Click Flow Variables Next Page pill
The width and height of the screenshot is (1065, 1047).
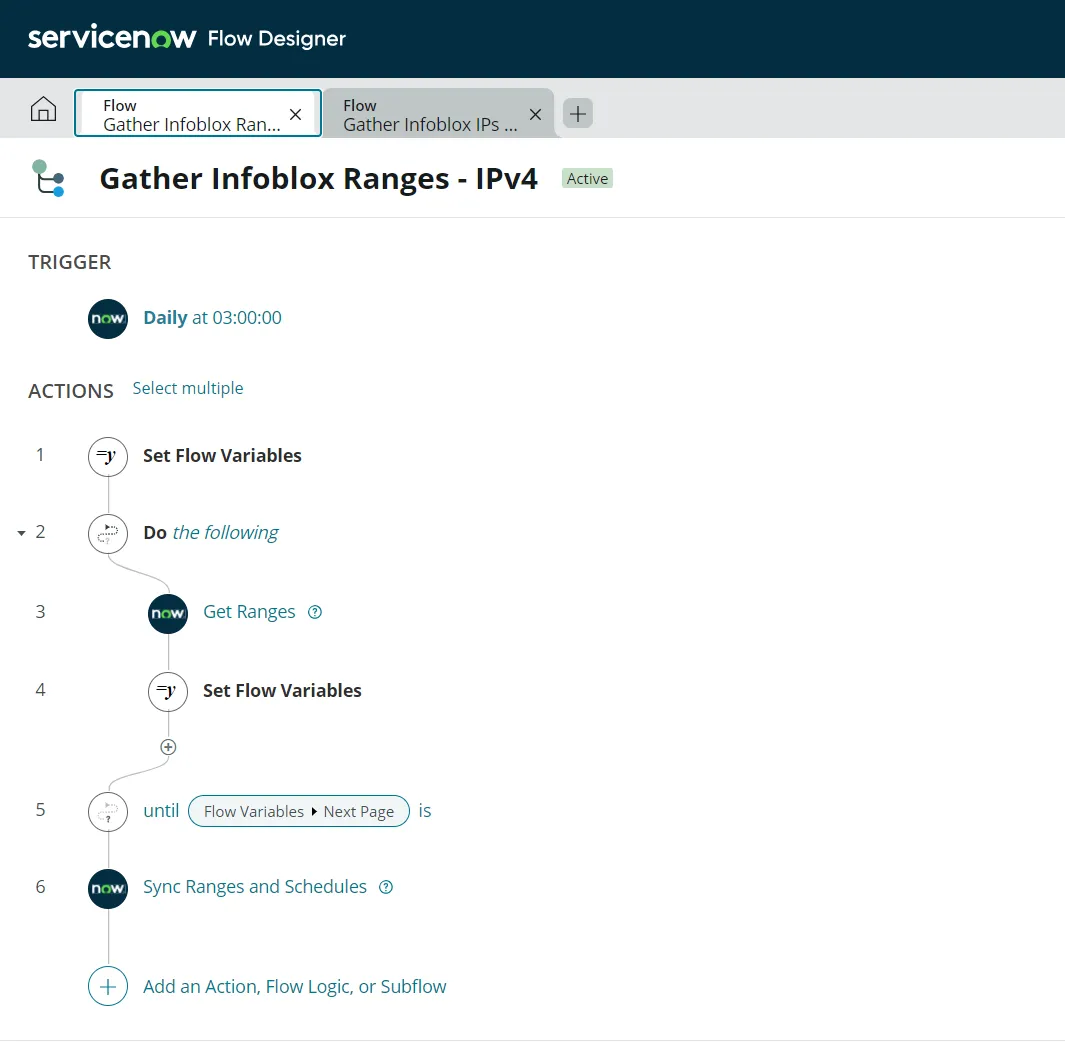[x=299, y=811]
